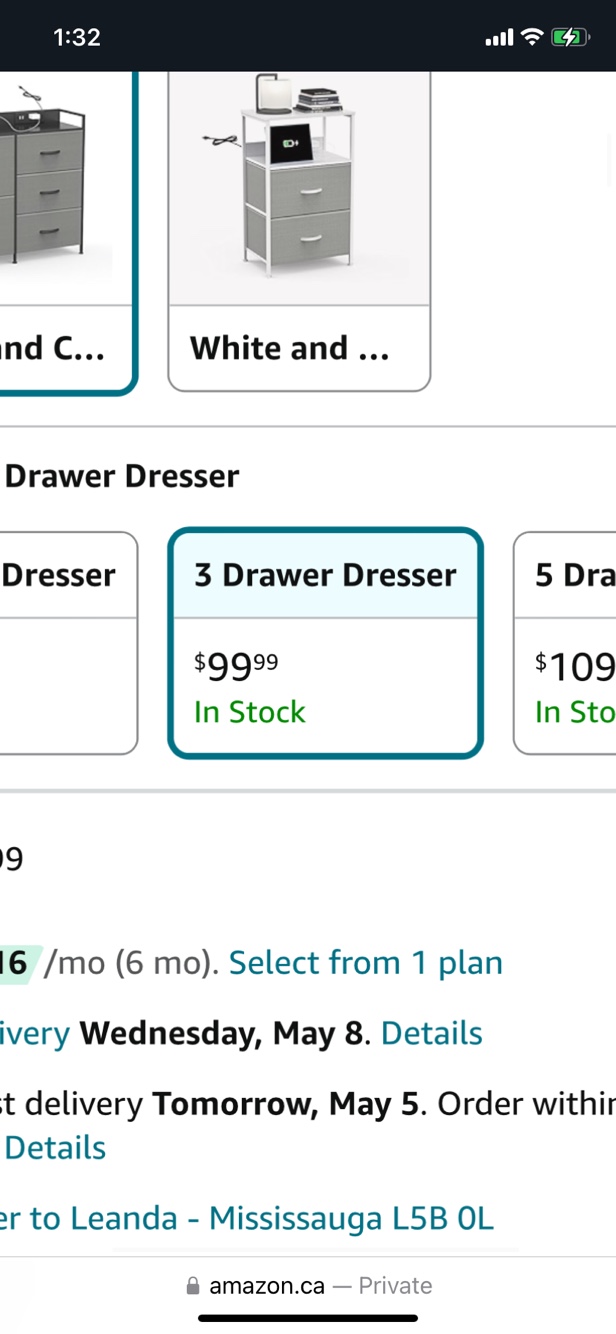Tap the home indicator bar at bottom
Image resolution: width=616 pixels, height=1334 pixels.
(308, 1317)
